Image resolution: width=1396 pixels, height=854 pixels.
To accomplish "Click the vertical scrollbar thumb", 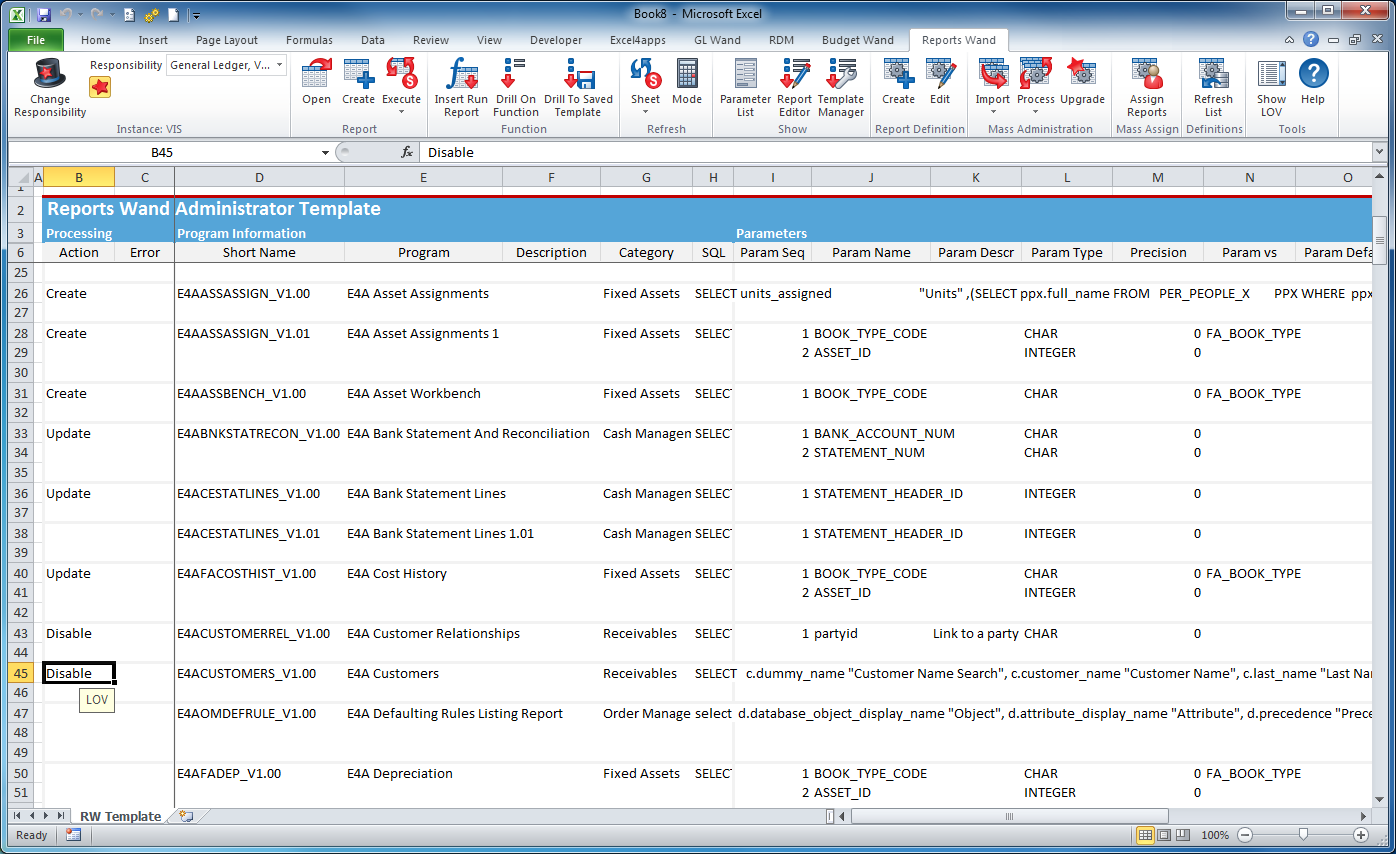I will [x=1380, y=240].
